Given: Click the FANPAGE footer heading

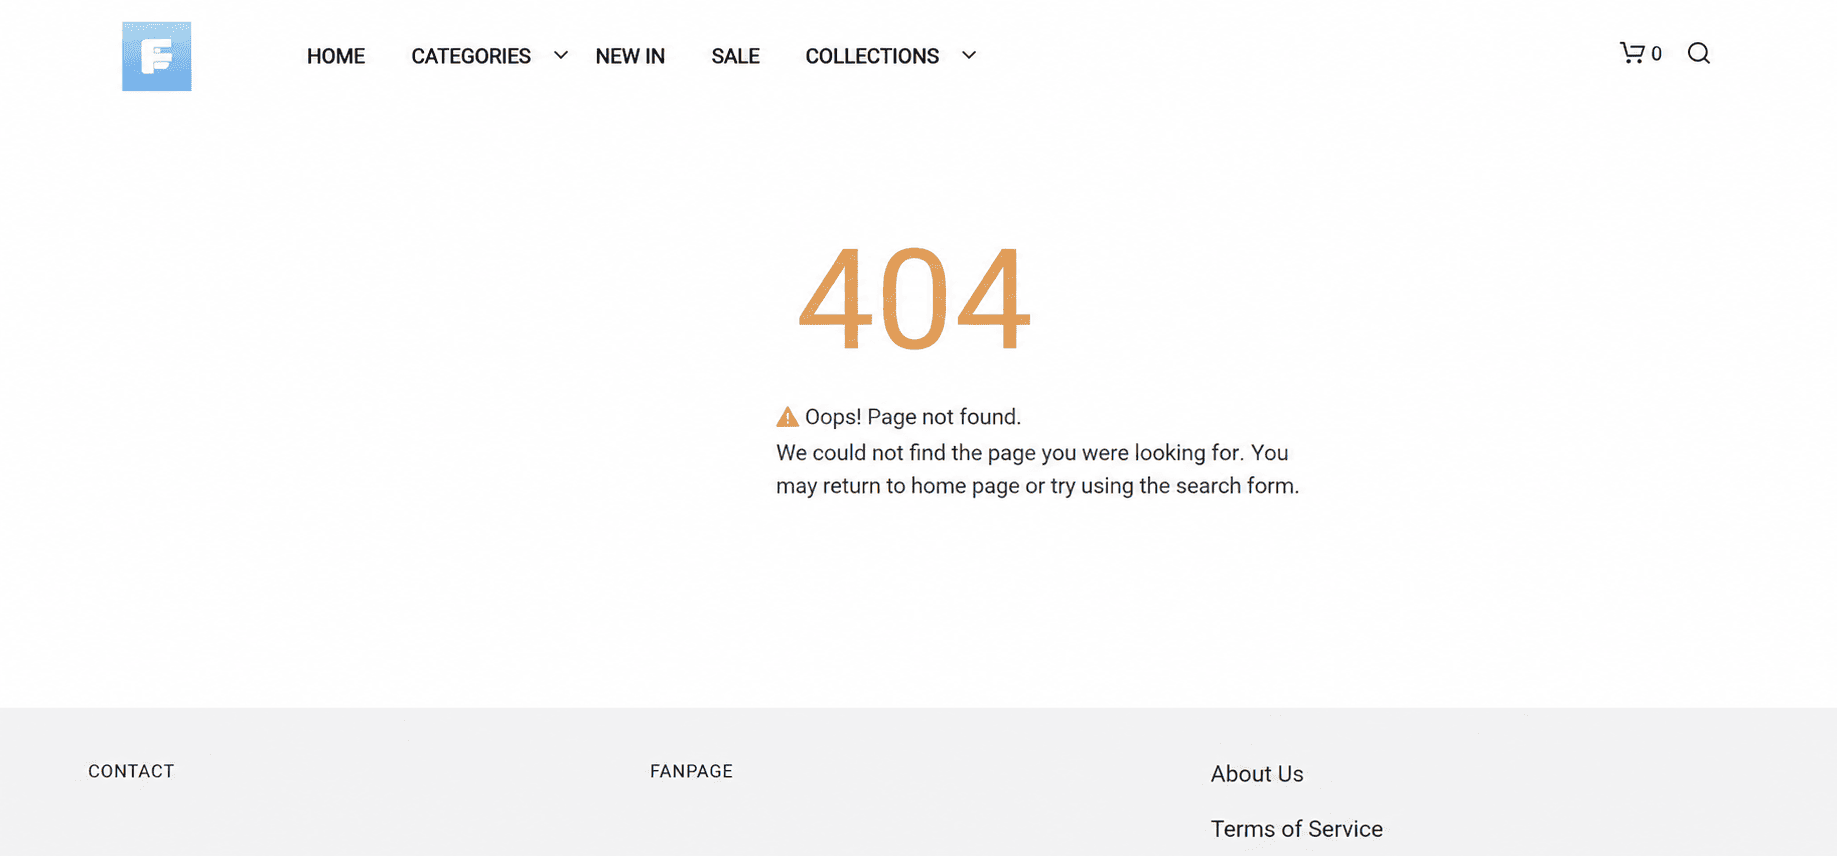Looking at the screenshot, I should (x=691, y=771).
